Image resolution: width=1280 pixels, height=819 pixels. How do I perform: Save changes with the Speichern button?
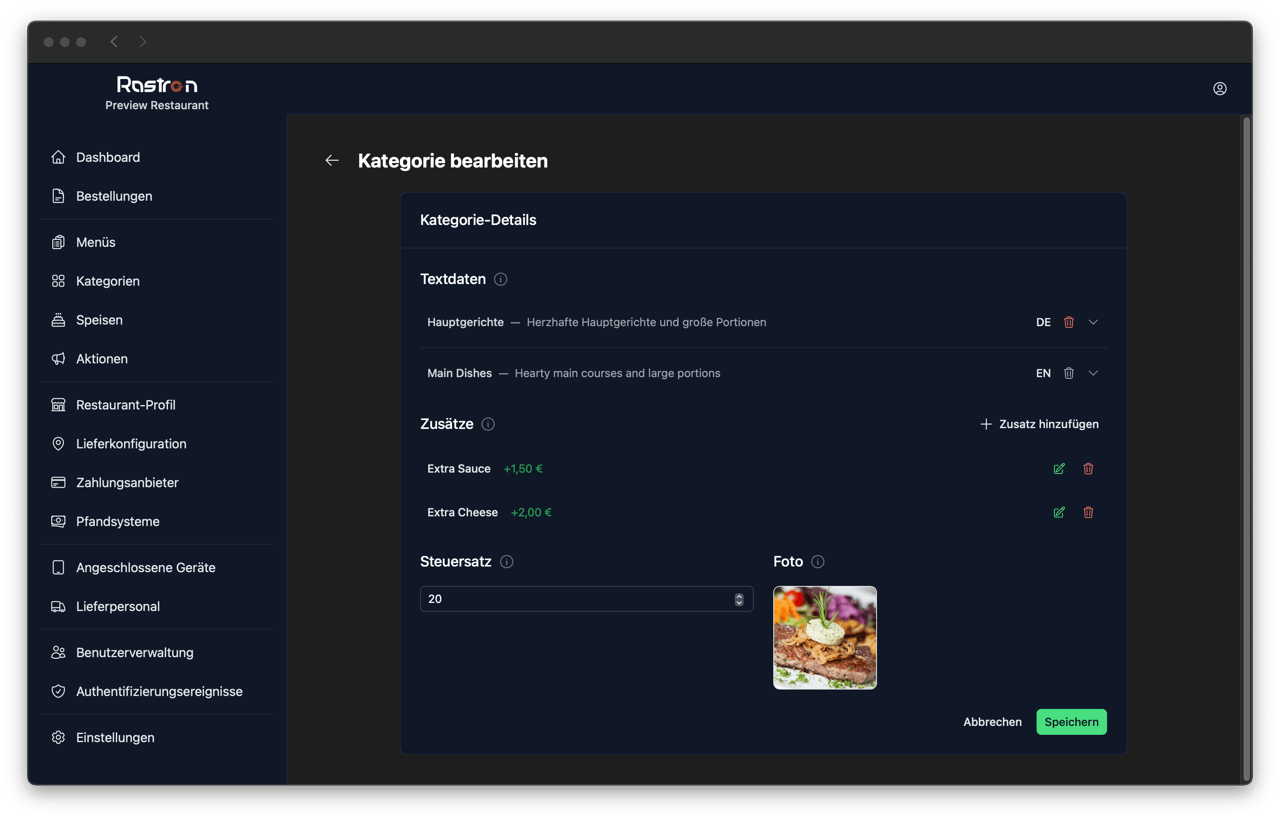1071,721
